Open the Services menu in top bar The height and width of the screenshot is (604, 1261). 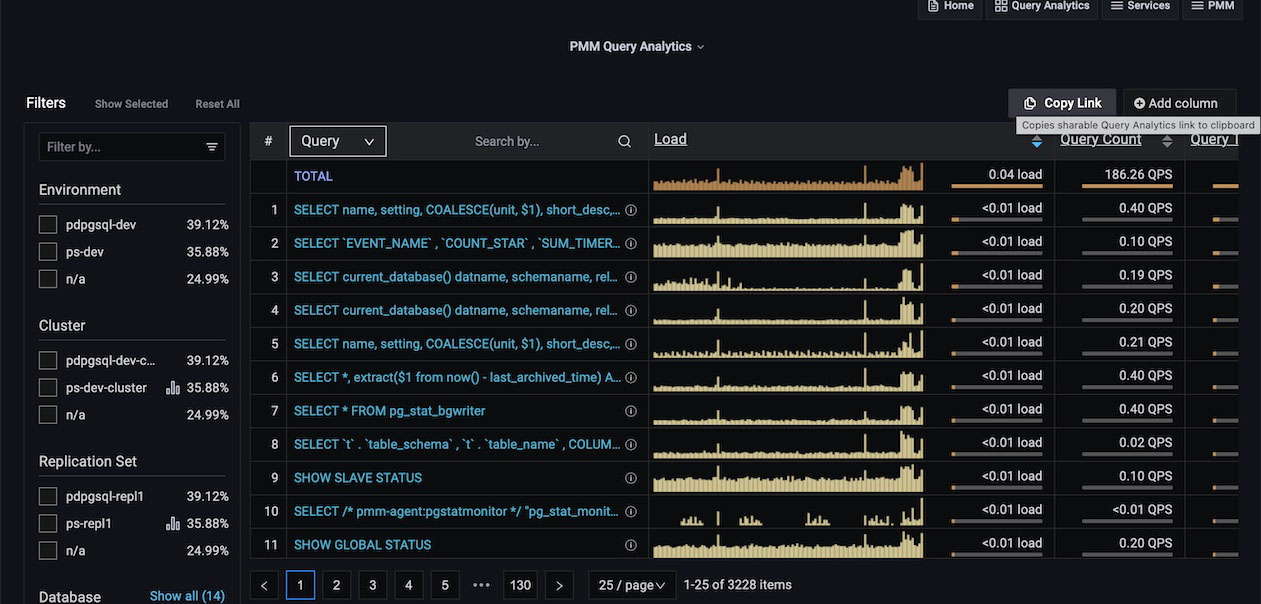[1139, 6]
